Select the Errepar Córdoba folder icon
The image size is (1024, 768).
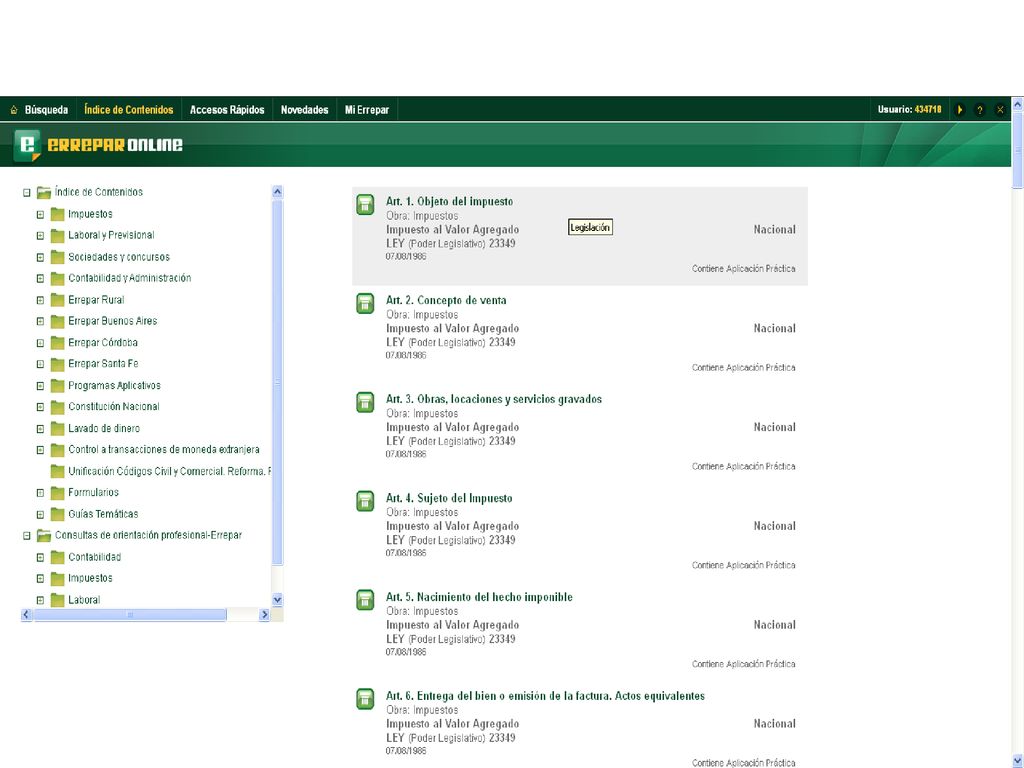(57, 342)
